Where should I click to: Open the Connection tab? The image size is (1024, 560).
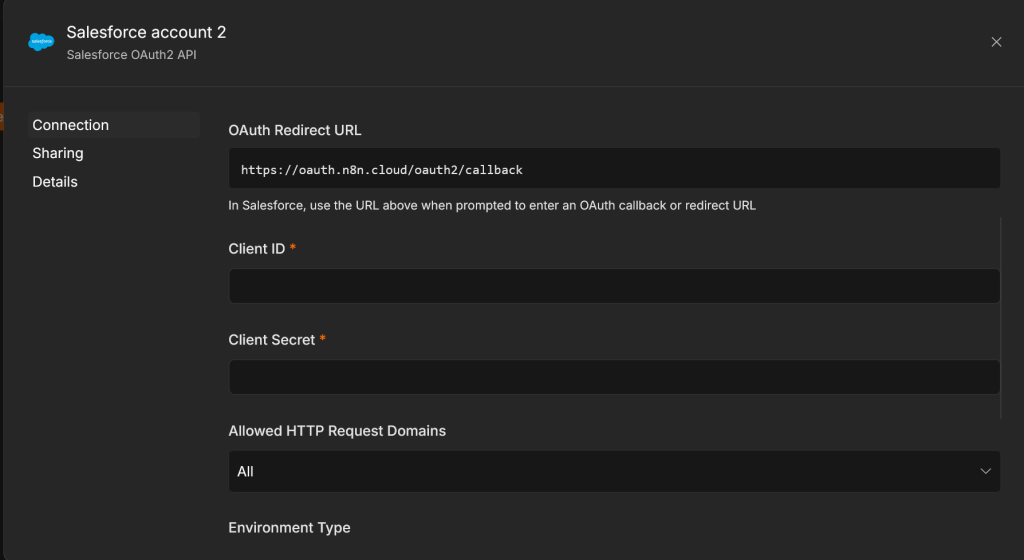tap(114, 125)
